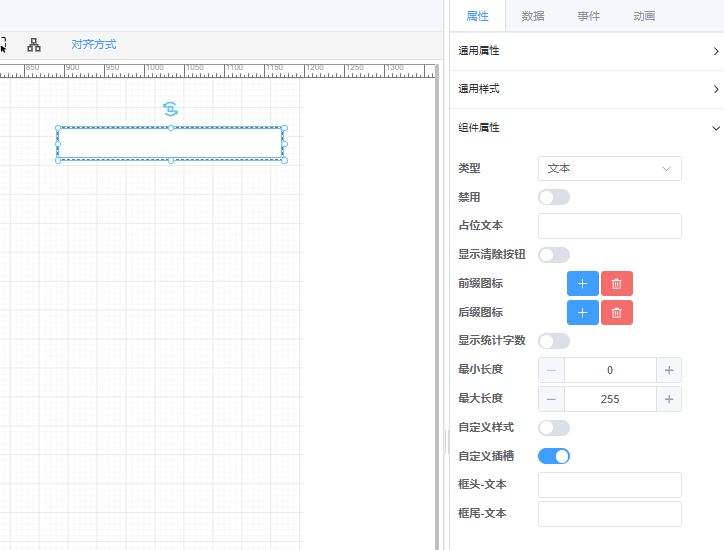Decrease 最小长度 with minus button
This screenshot has width=724, height=550.
(x=551, y=370)
